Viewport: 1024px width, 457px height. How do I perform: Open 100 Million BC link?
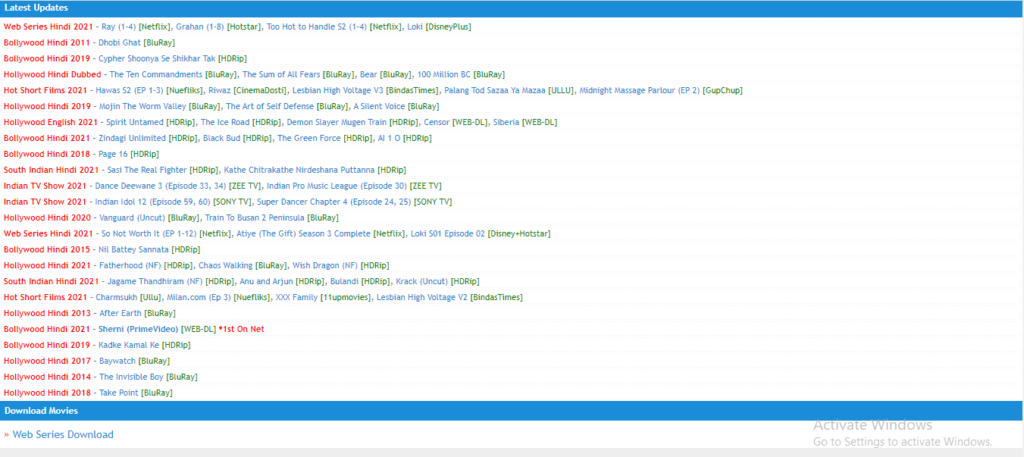tap(443, 74)
